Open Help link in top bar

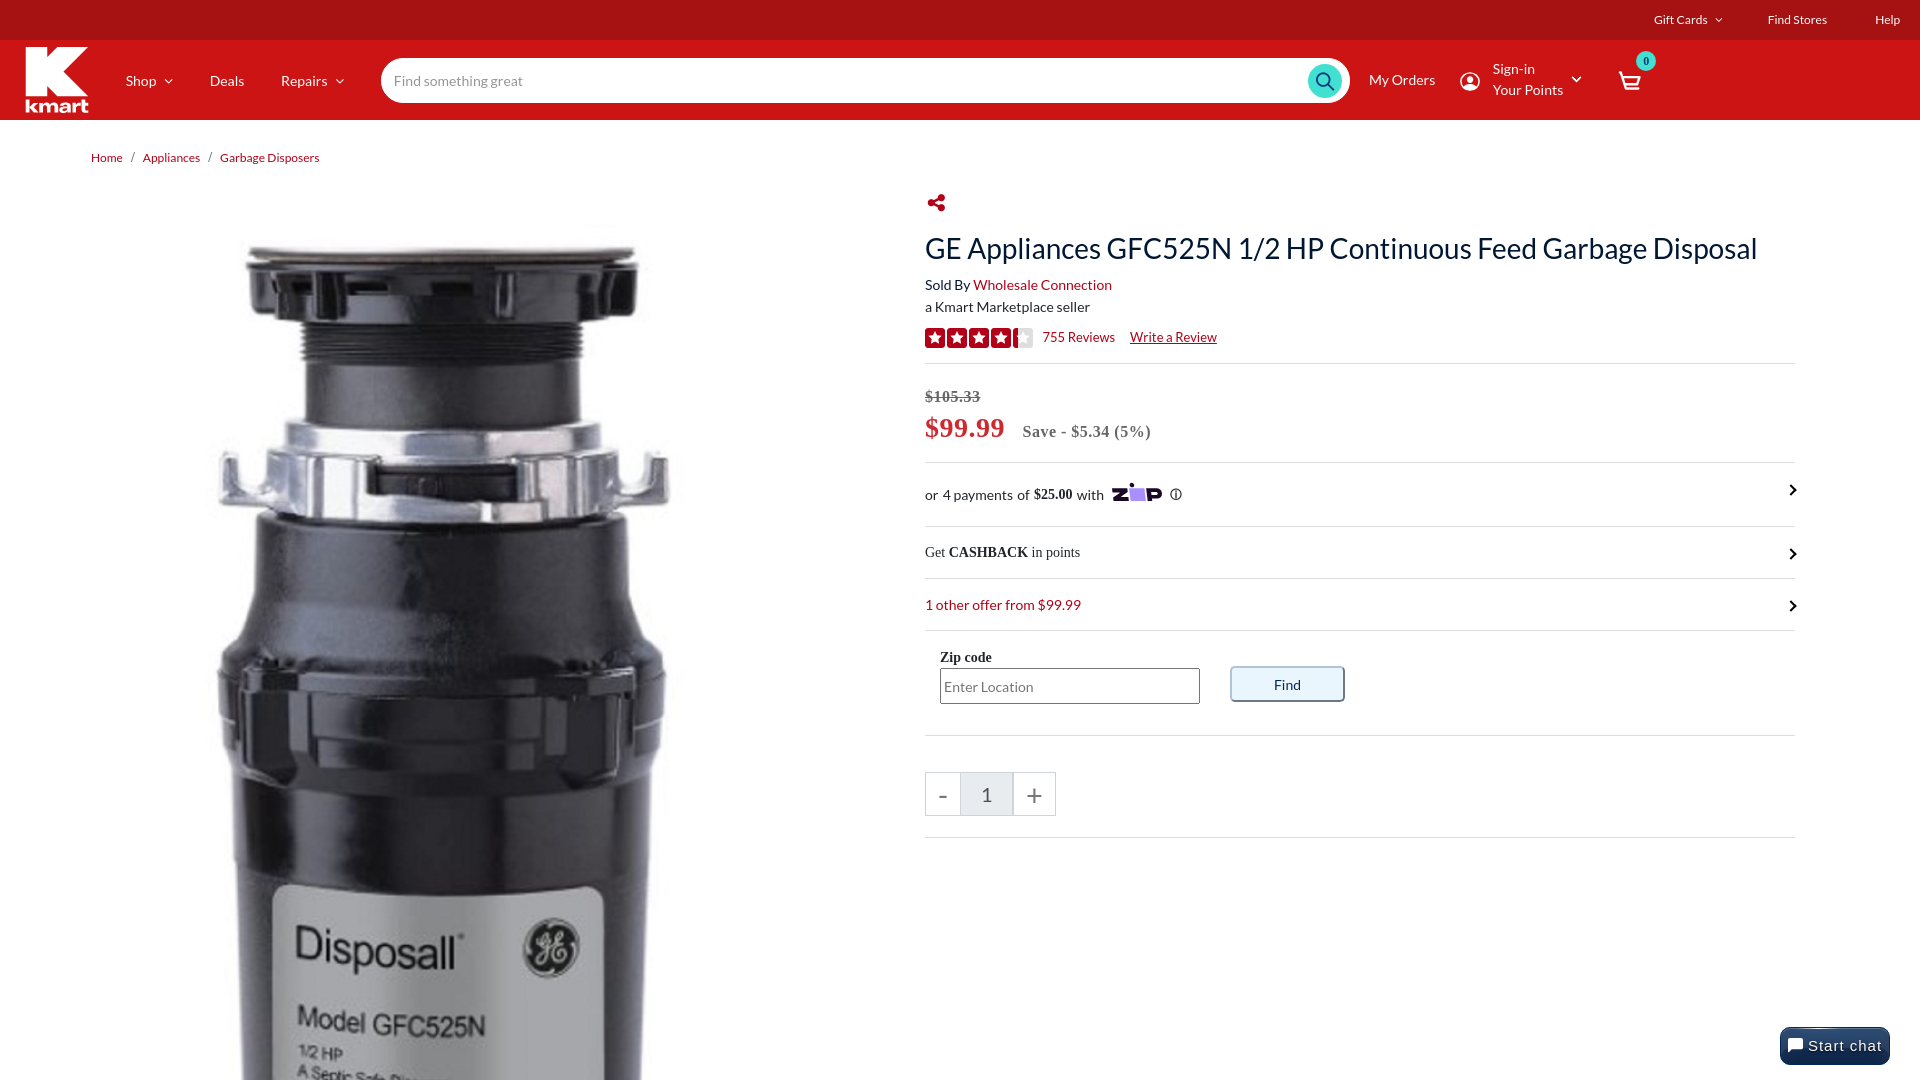point(1887,20)
